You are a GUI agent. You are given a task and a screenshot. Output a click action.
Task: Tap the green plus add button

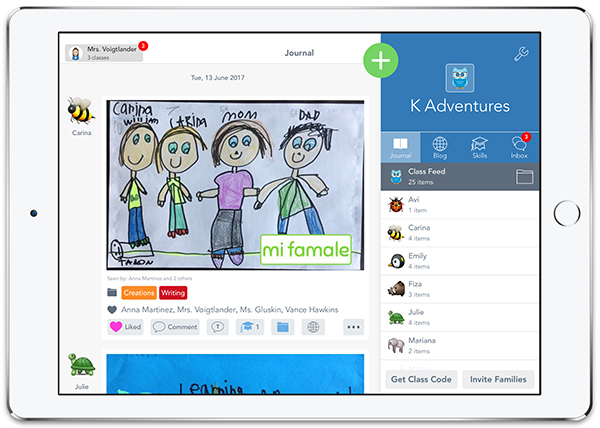(x=380, y=60)
